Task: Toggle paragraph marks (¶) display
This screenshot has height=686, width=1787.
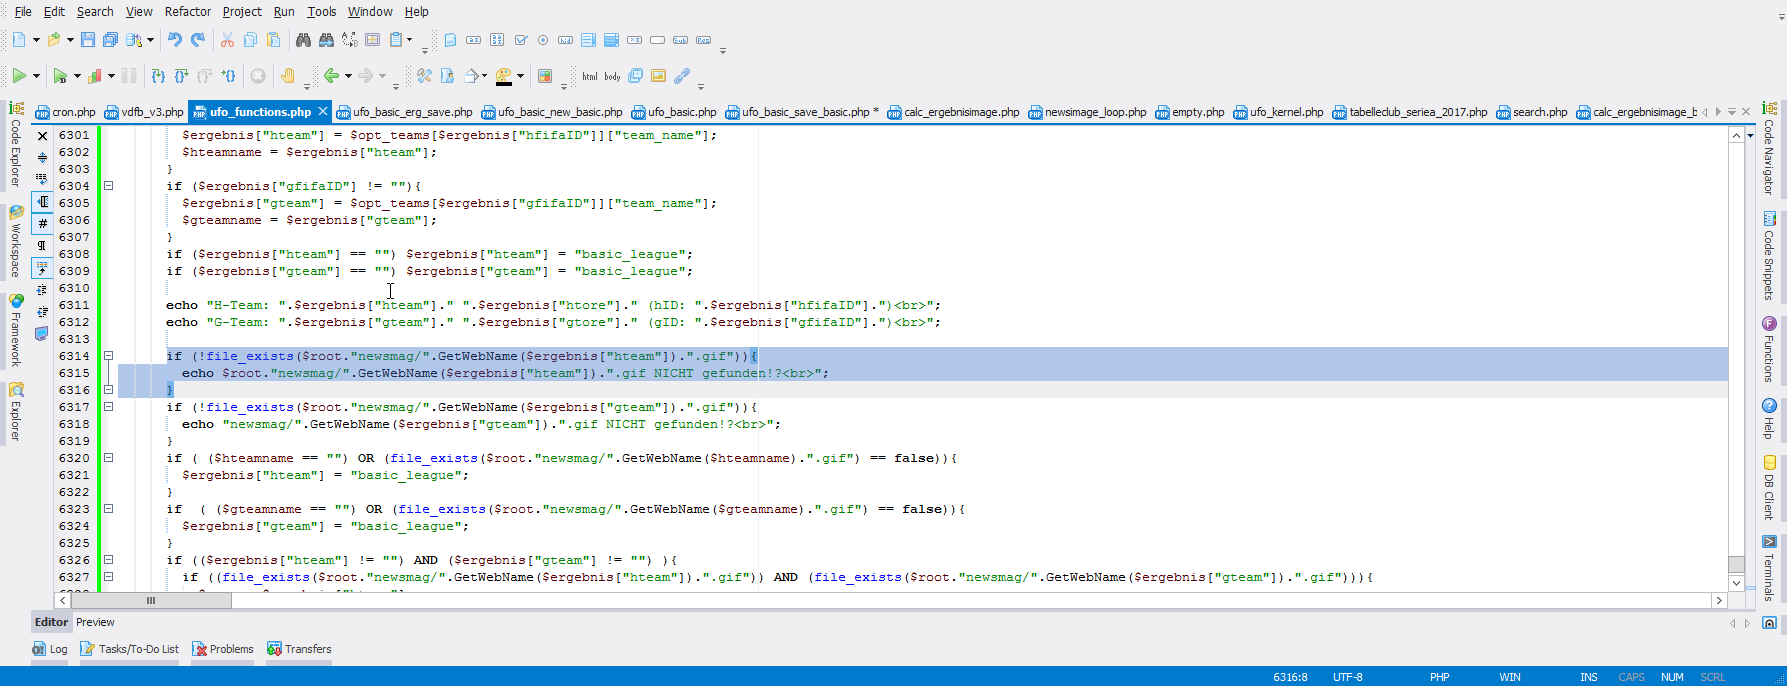Action: coord(42,246)
